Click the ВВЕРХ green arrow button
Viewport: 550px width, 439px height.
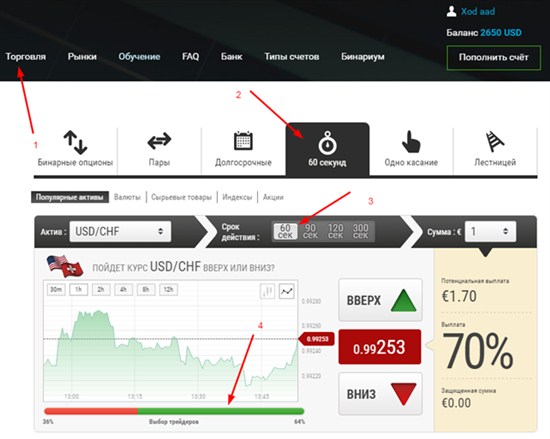click(380, 300)
